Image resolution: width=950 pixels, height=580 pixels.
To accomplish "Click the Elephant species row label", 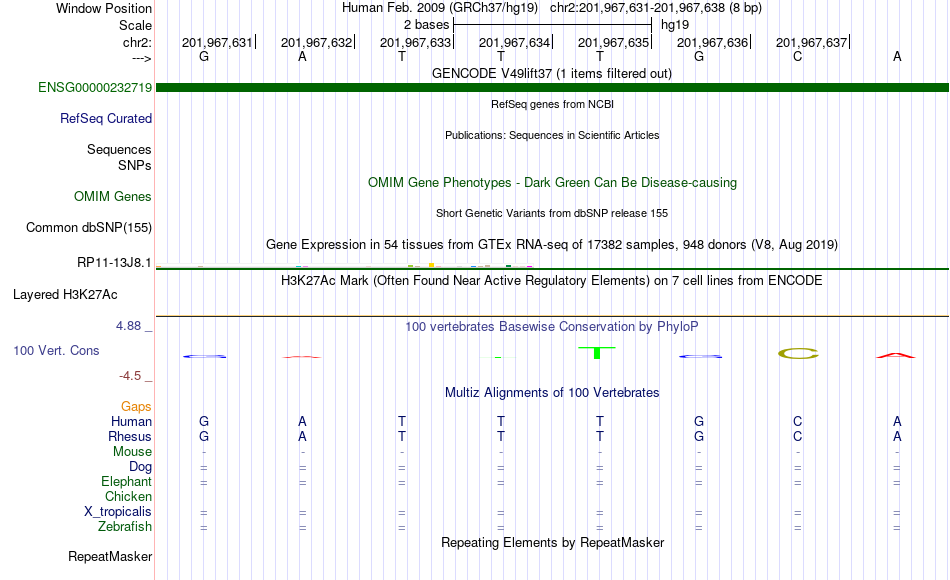I will (x=127, y=481).
